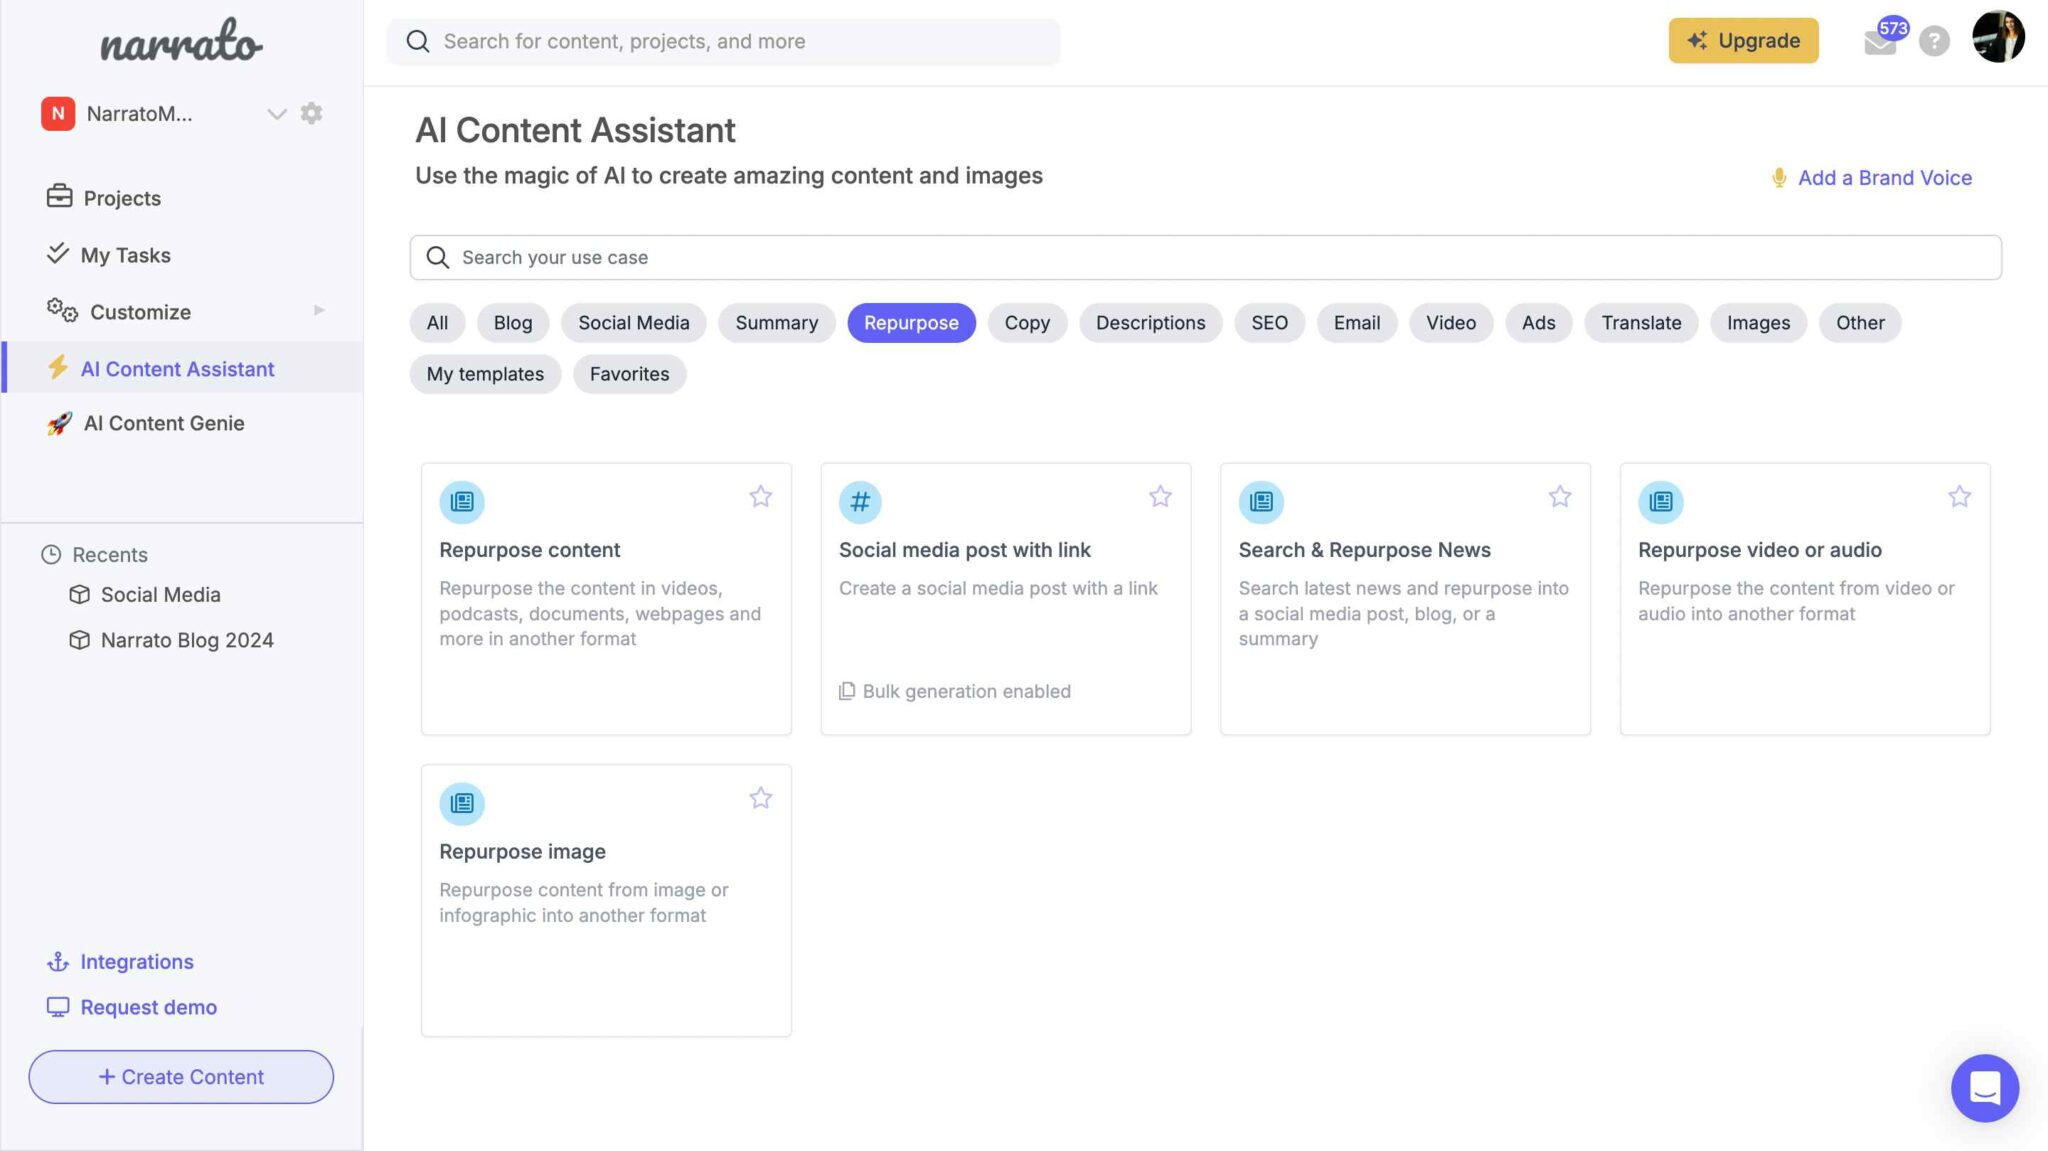
Task: Select the Translate filter chip
Action: click(1641, 322)
